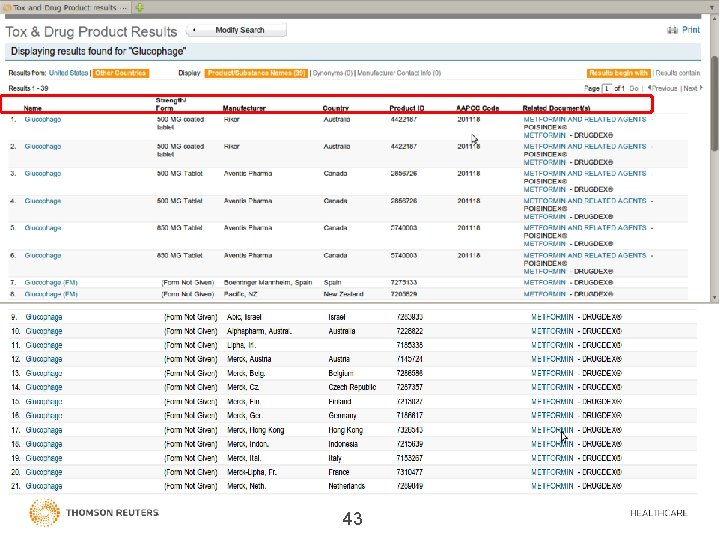720x540 pixels.
Task: Click the AAPCC Code column header
Action: [x=478, y=108]
